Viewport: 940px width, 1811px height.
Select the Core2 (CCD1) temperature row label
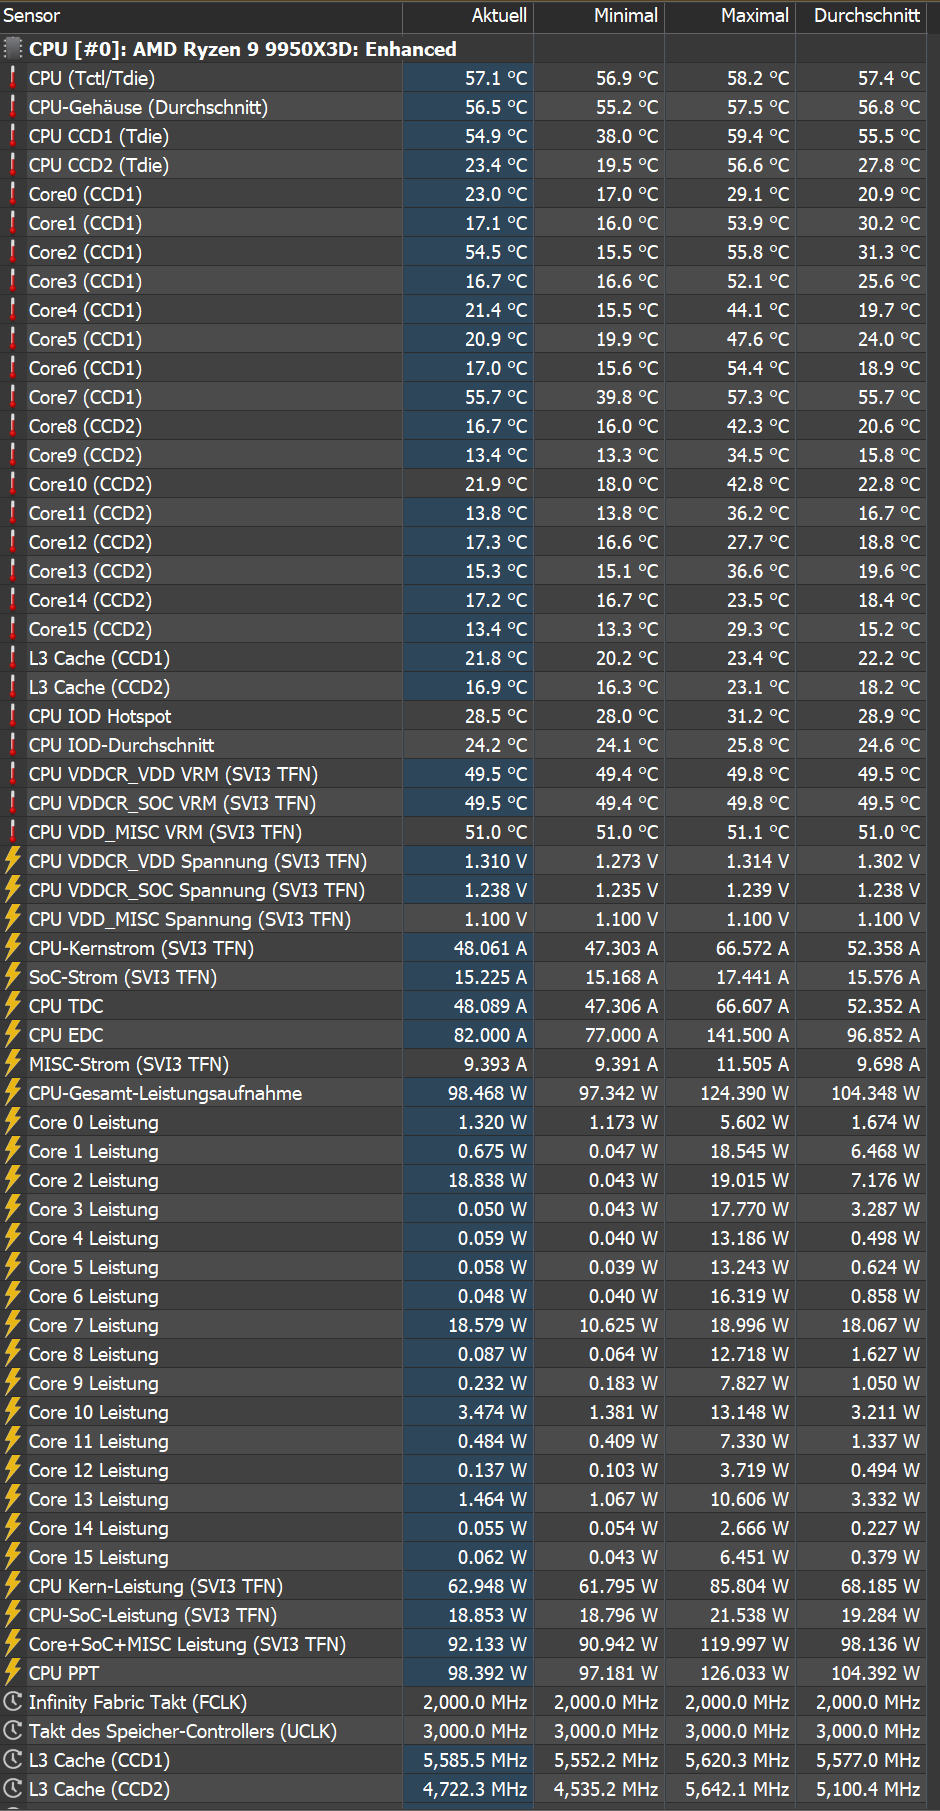(x=85, y=252)
